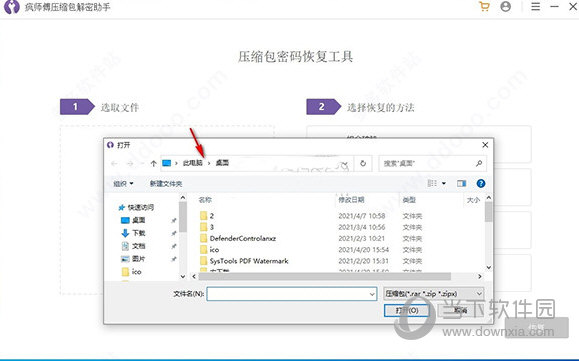Click the 快速访问 star icon

point(121,207)
